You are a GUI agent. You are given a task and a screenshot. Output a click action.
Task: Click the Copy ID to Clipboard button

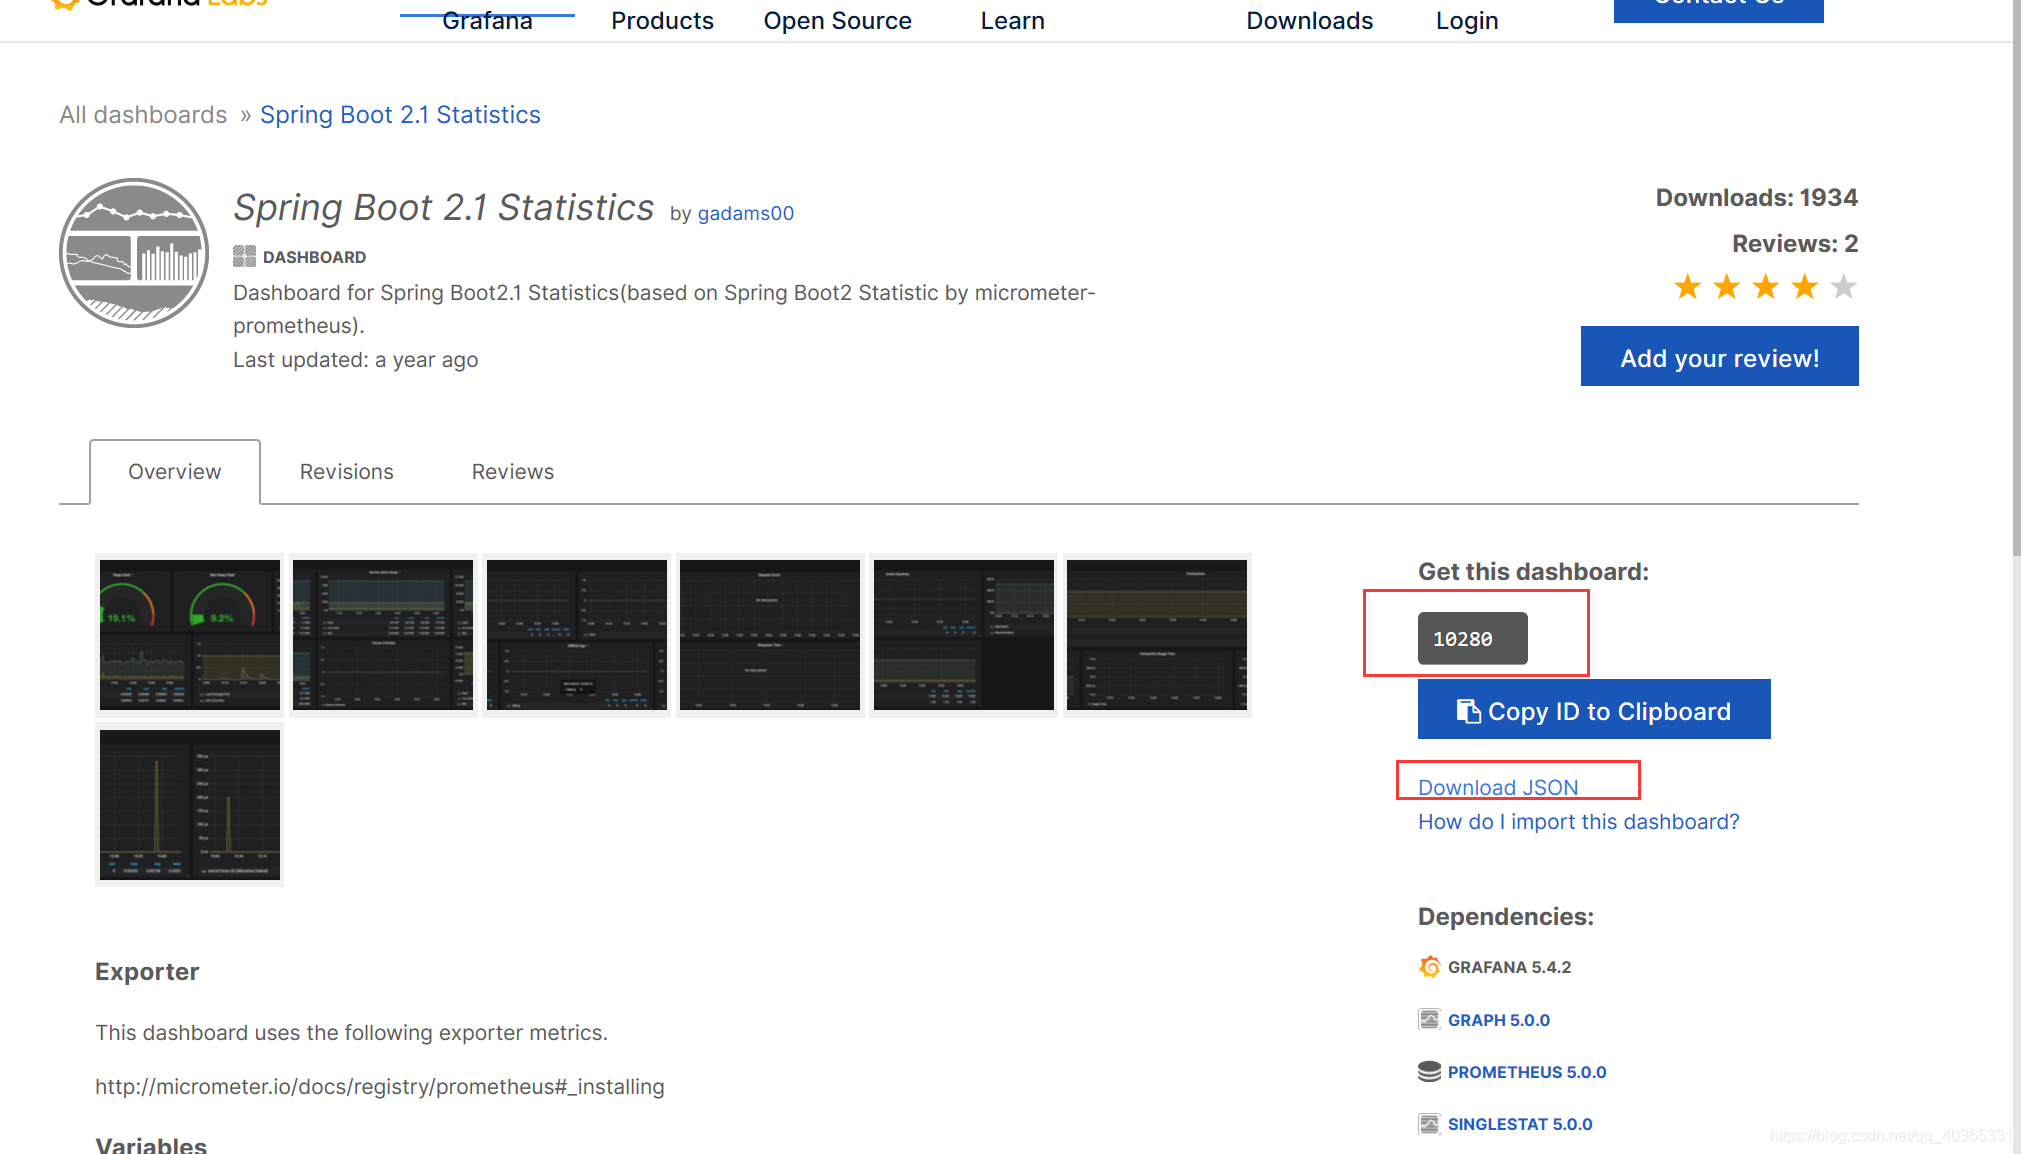point(1594,710)
